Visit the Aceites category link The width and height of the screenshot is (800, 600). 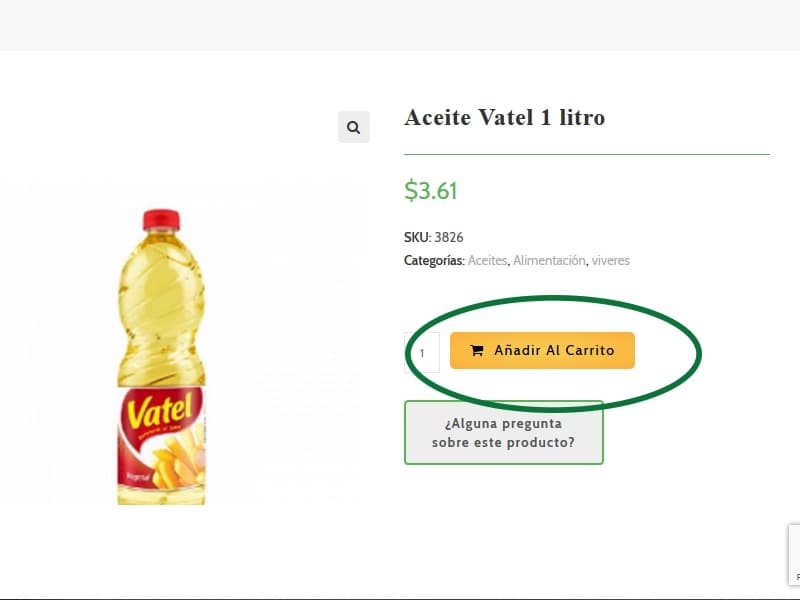point(486,260)
